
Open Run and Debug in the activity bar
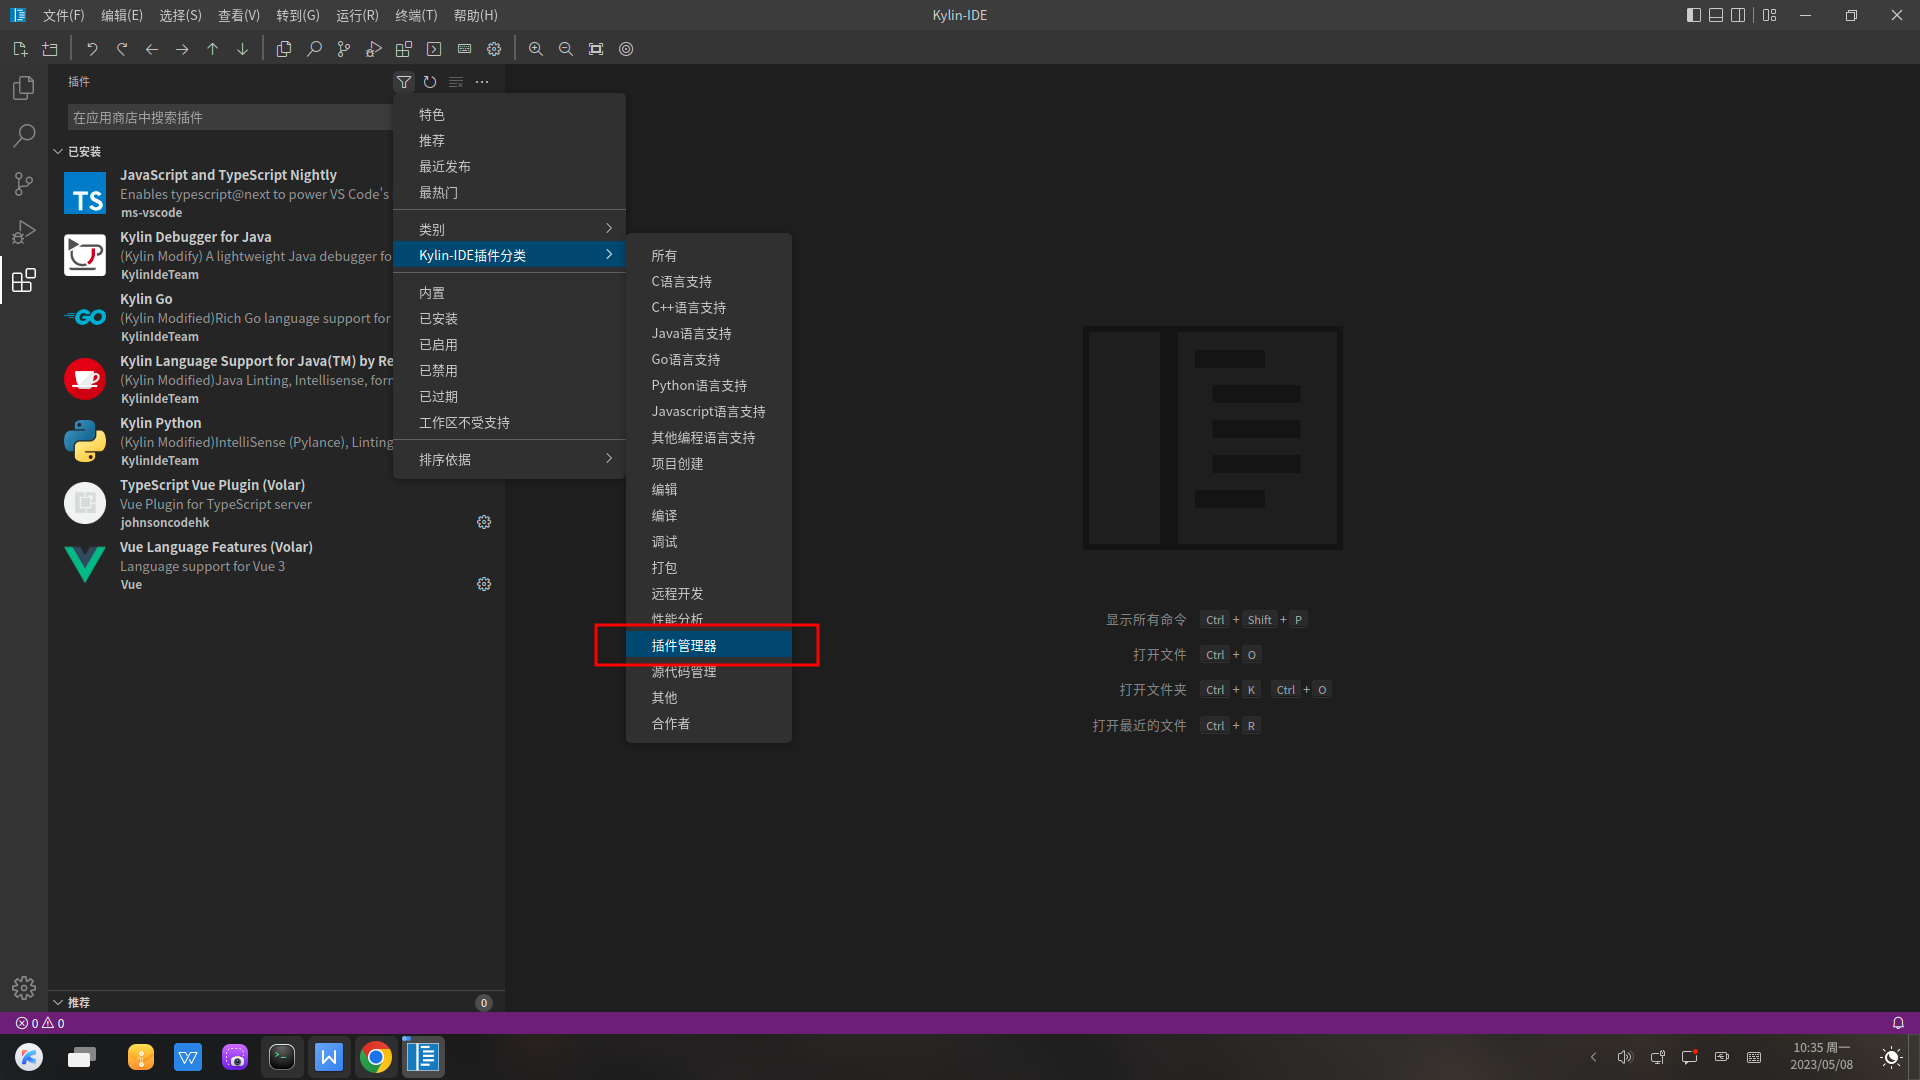24,232
